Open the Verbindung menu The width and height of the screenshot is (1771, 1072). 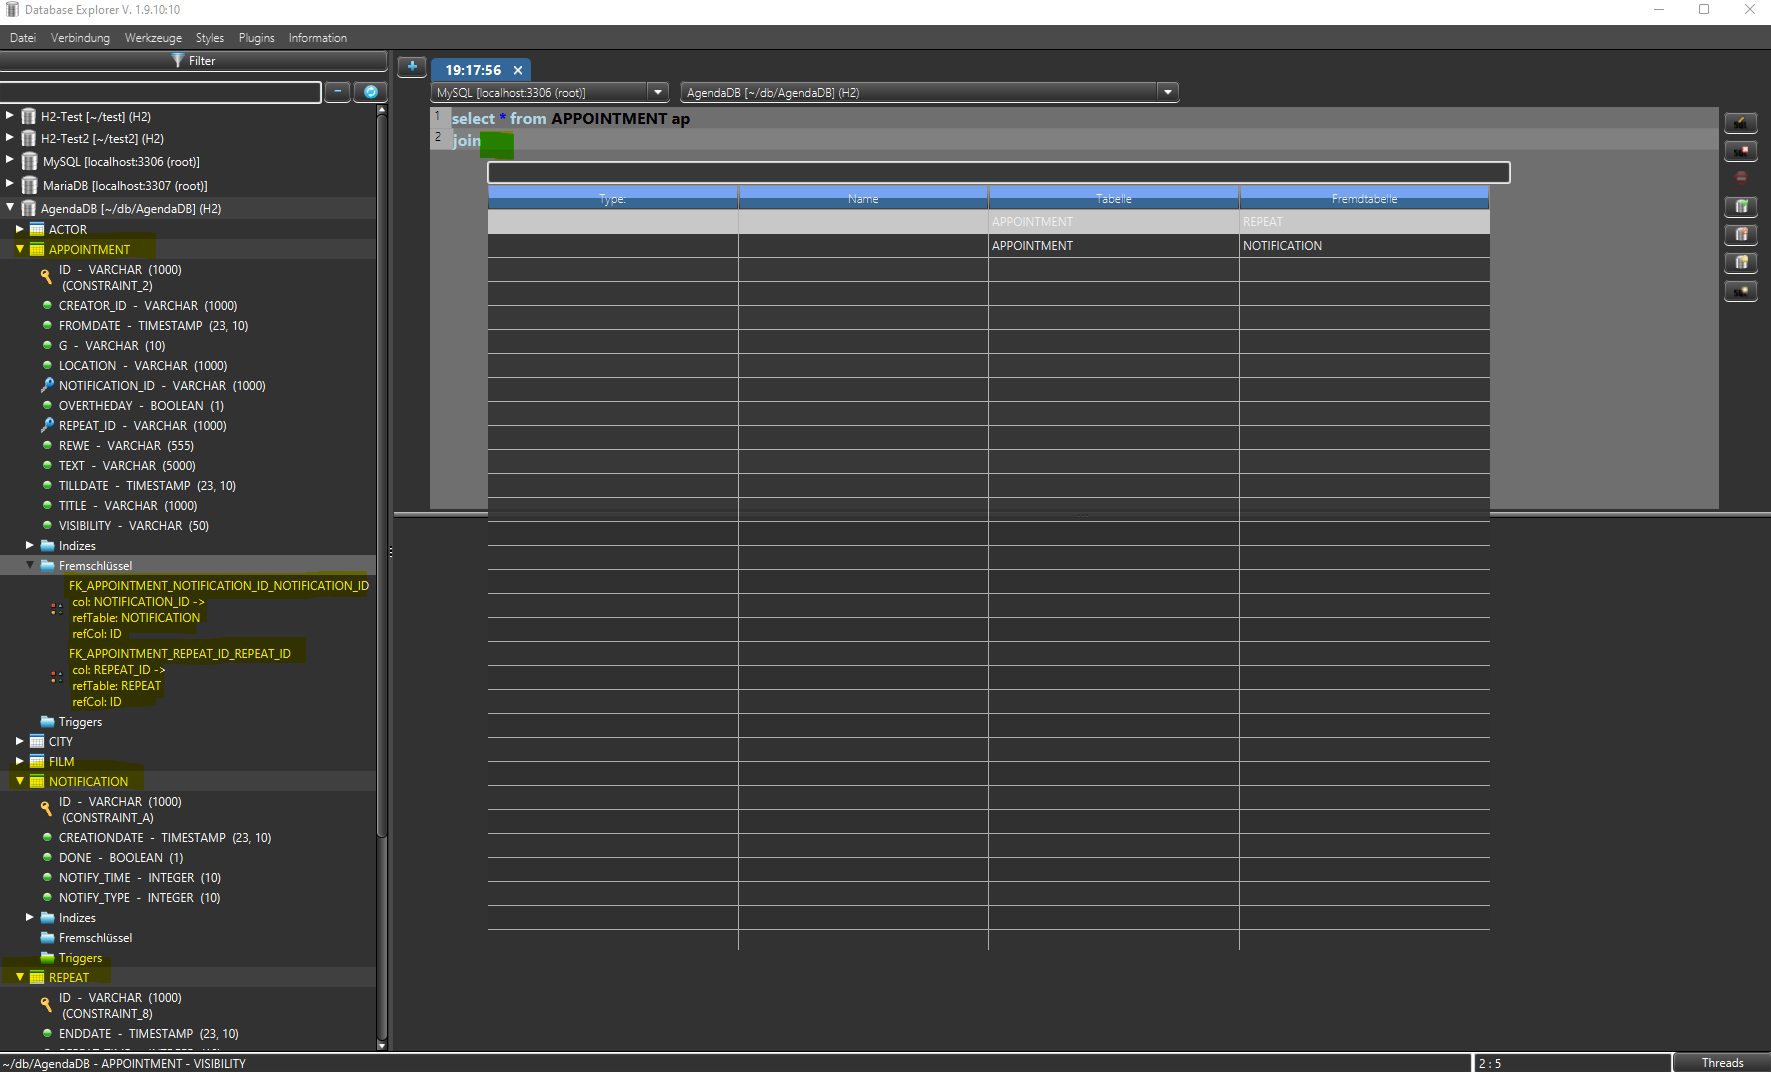tap(80, 38)
